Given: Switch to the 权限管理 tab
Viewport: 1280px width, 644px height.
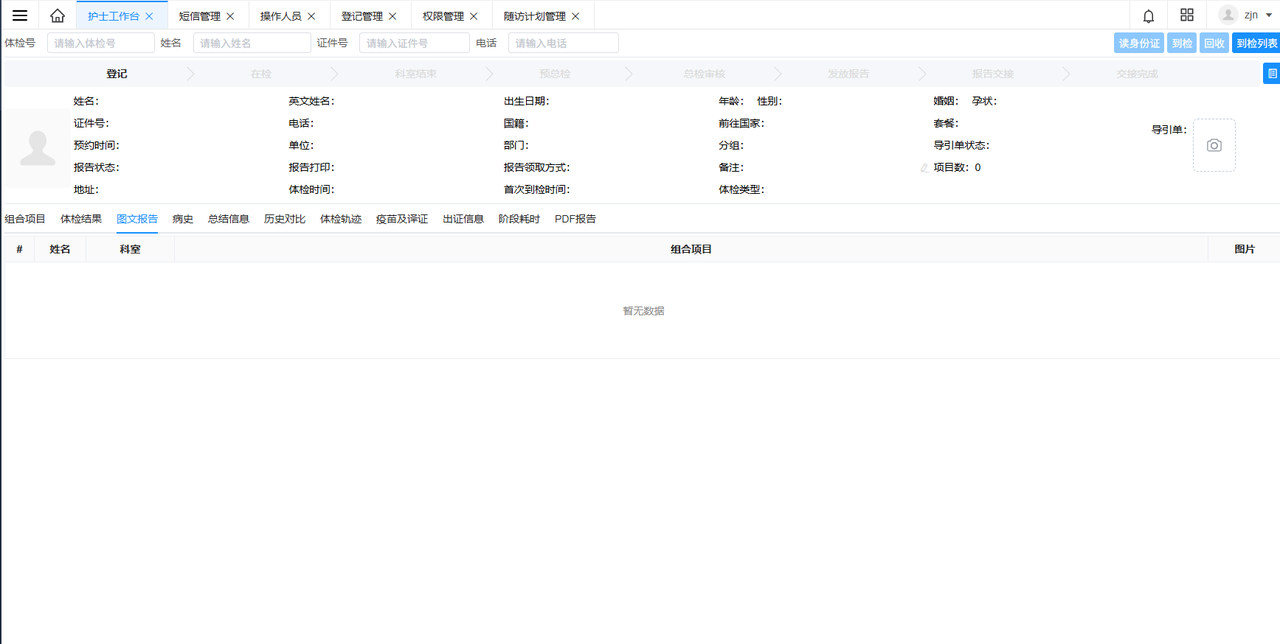Looking at the screenshot, I should (x=443, y=16).
